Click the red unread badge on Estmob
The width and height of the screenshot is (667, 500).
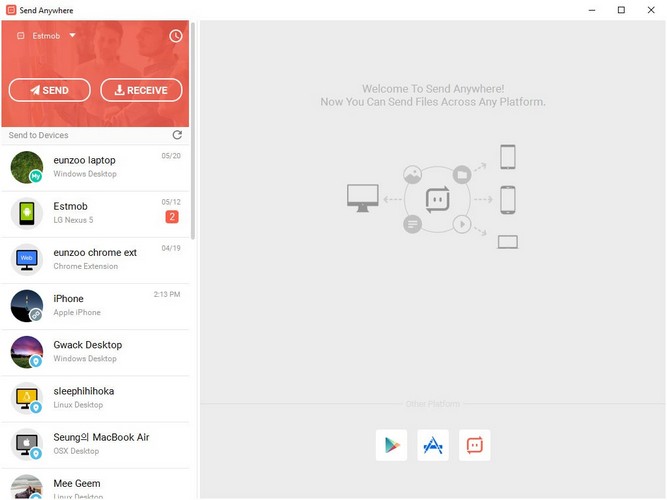click(171, 217)
